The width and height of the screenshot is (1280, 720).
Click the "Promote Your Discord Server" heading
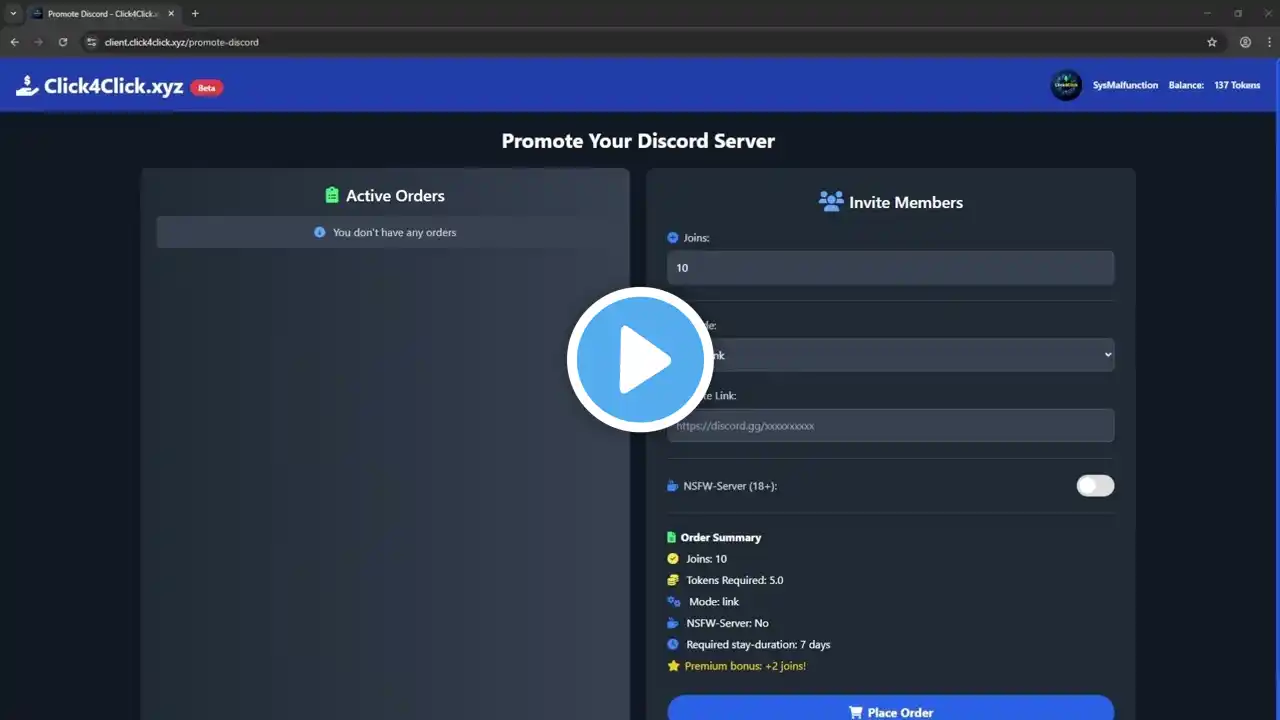[638, 141]
